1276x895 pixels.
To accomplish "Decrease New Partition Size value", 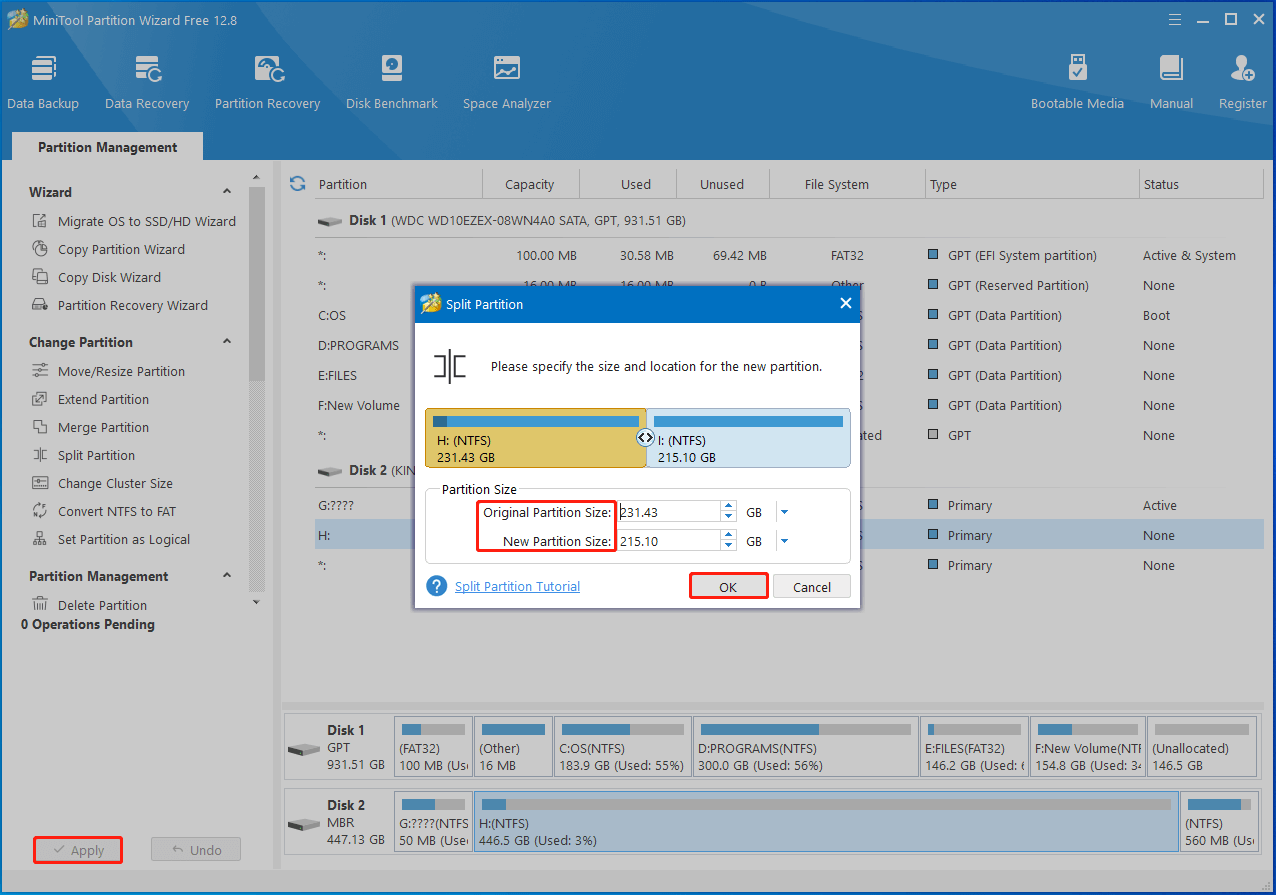I will coord(729,546).
